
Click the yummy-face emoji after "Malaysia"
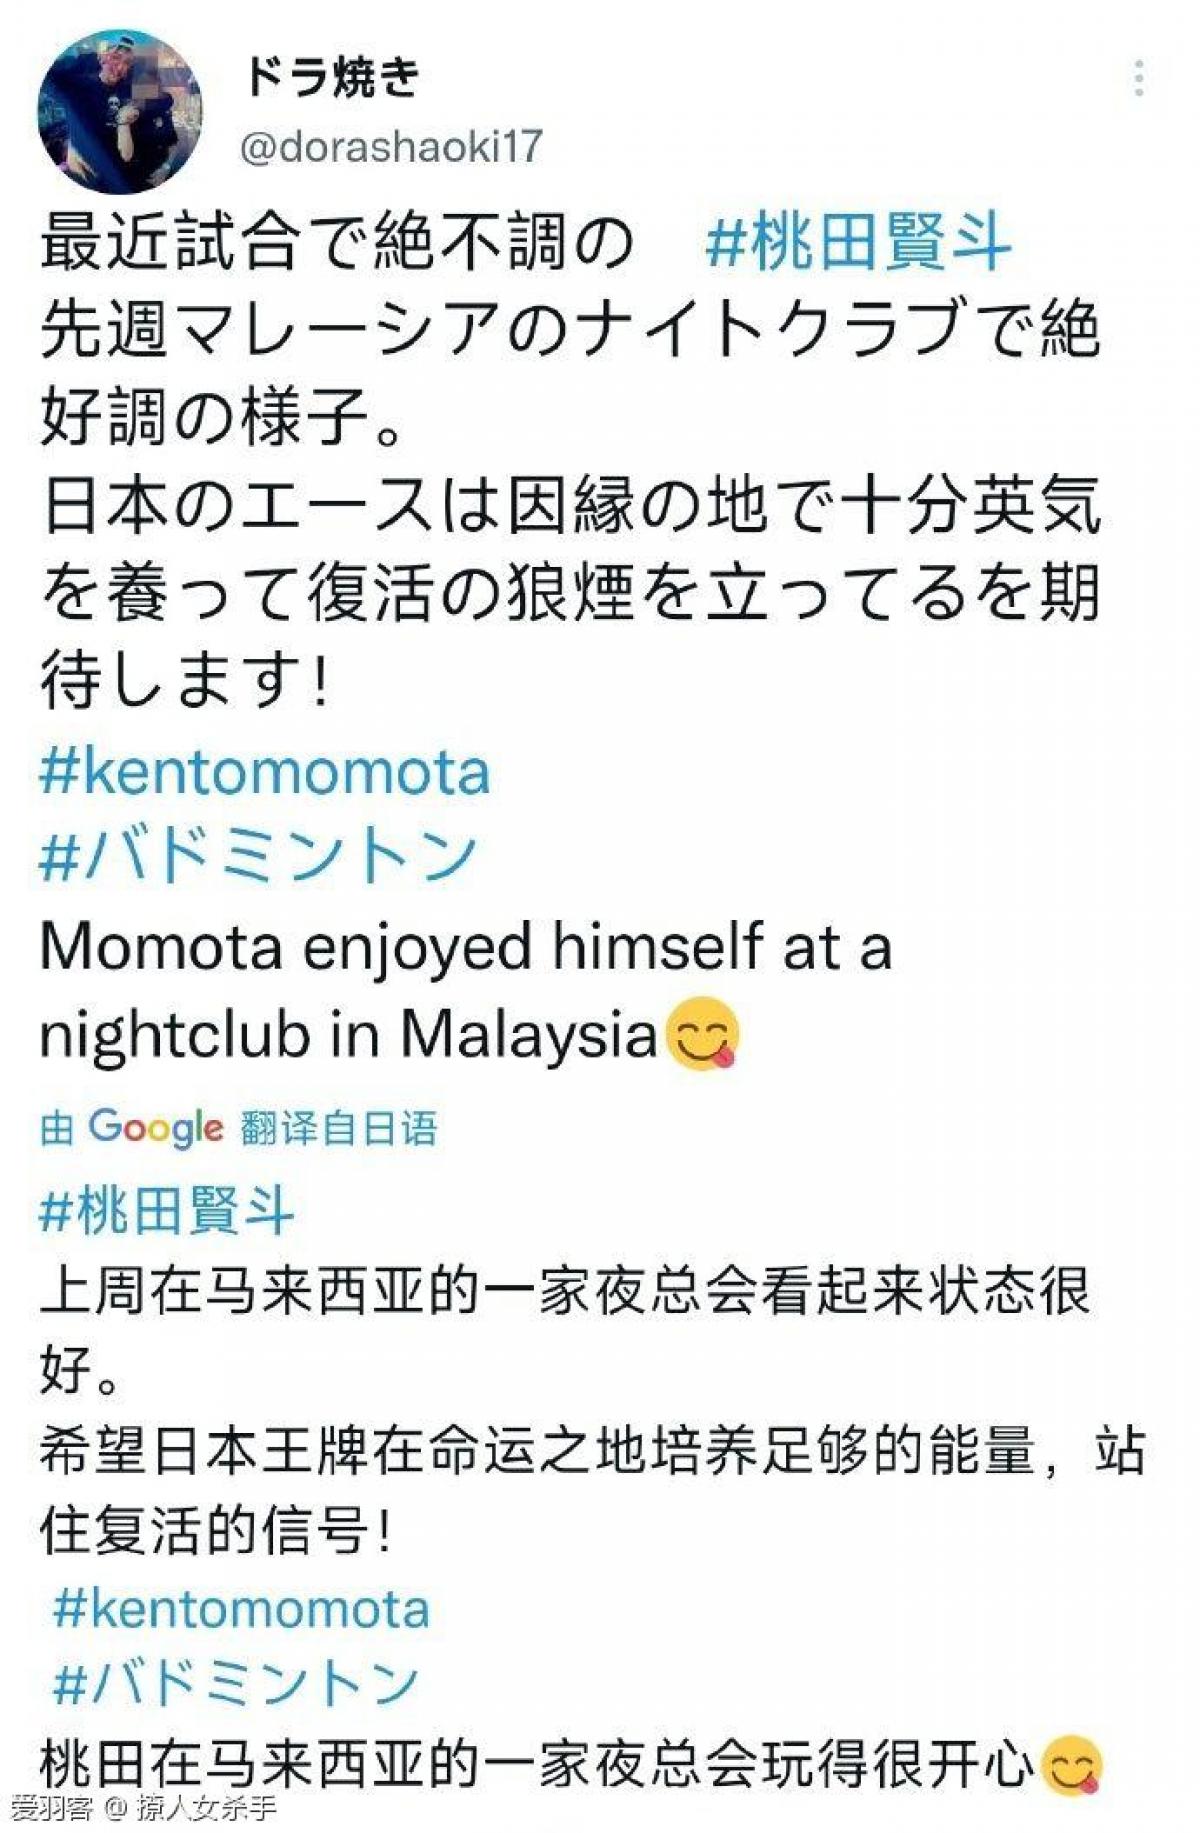point(704,1035)
